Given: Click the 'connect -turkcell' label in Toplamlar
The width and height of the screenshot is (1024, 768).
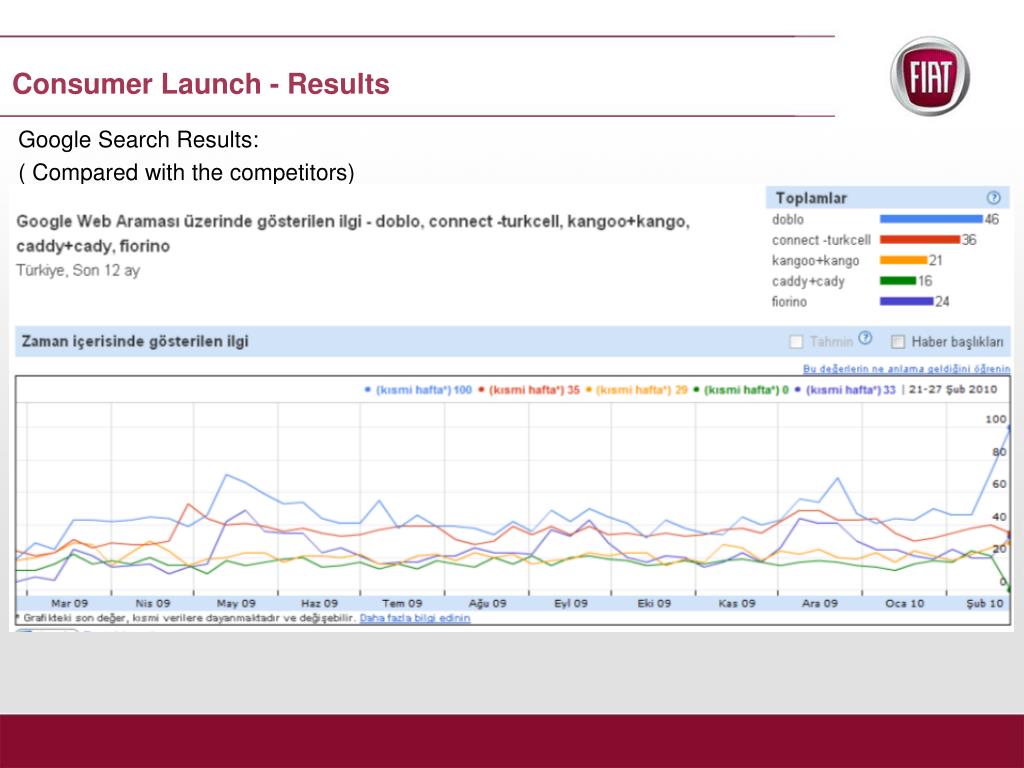Looking at the screenshot, I should coord(821,240).
